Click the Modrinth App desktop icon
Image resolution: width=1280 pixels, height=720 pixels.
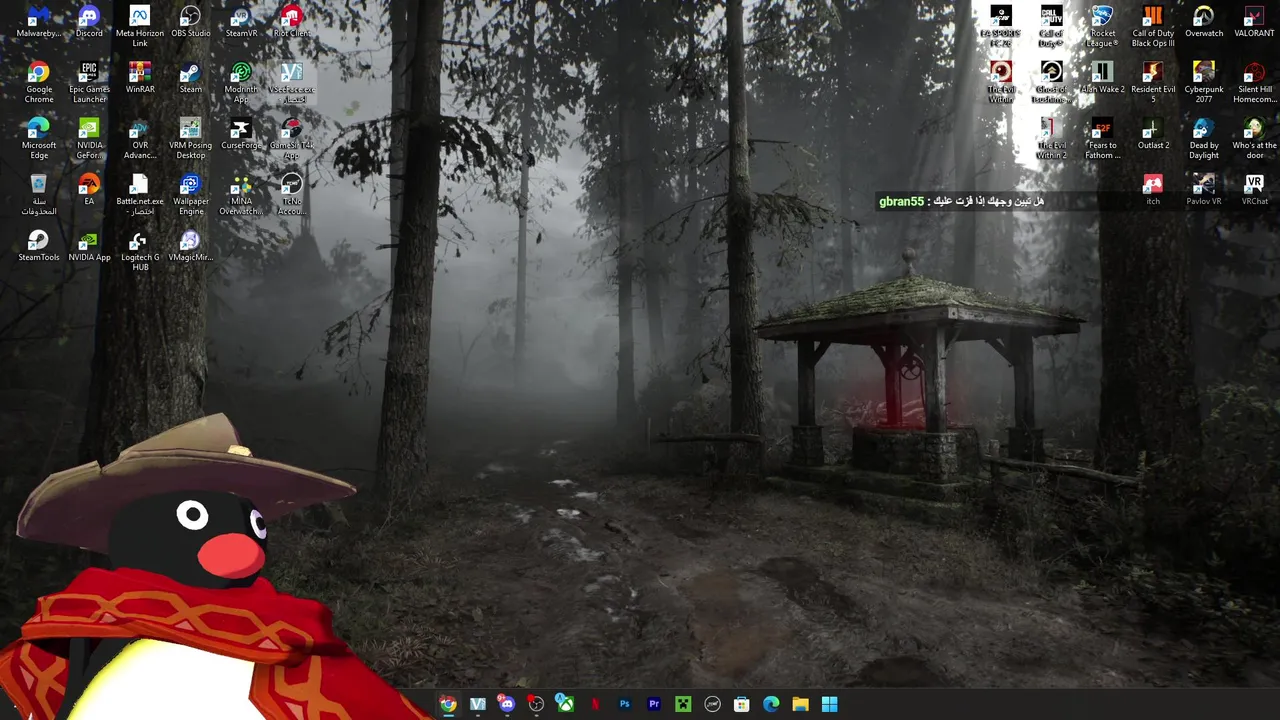click(241, 82)
